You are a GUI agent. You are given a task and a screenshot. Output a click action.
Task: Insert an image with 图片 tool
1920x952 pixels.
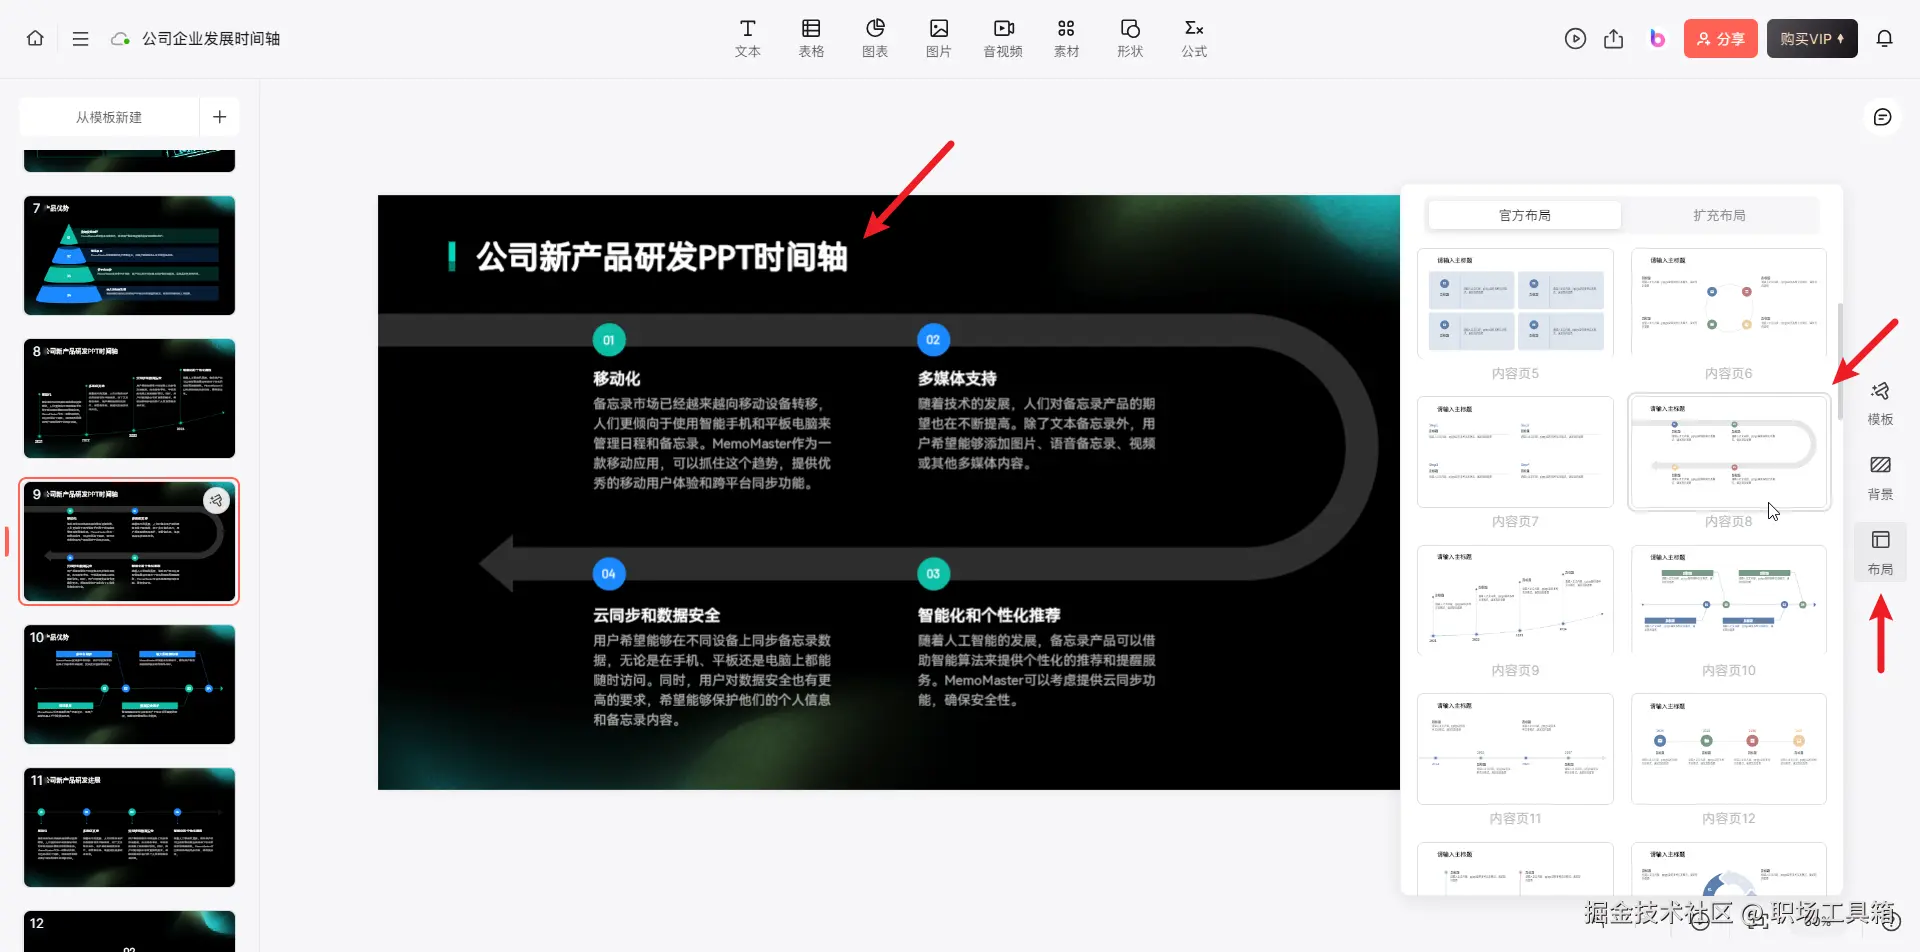tap(938, 39)
